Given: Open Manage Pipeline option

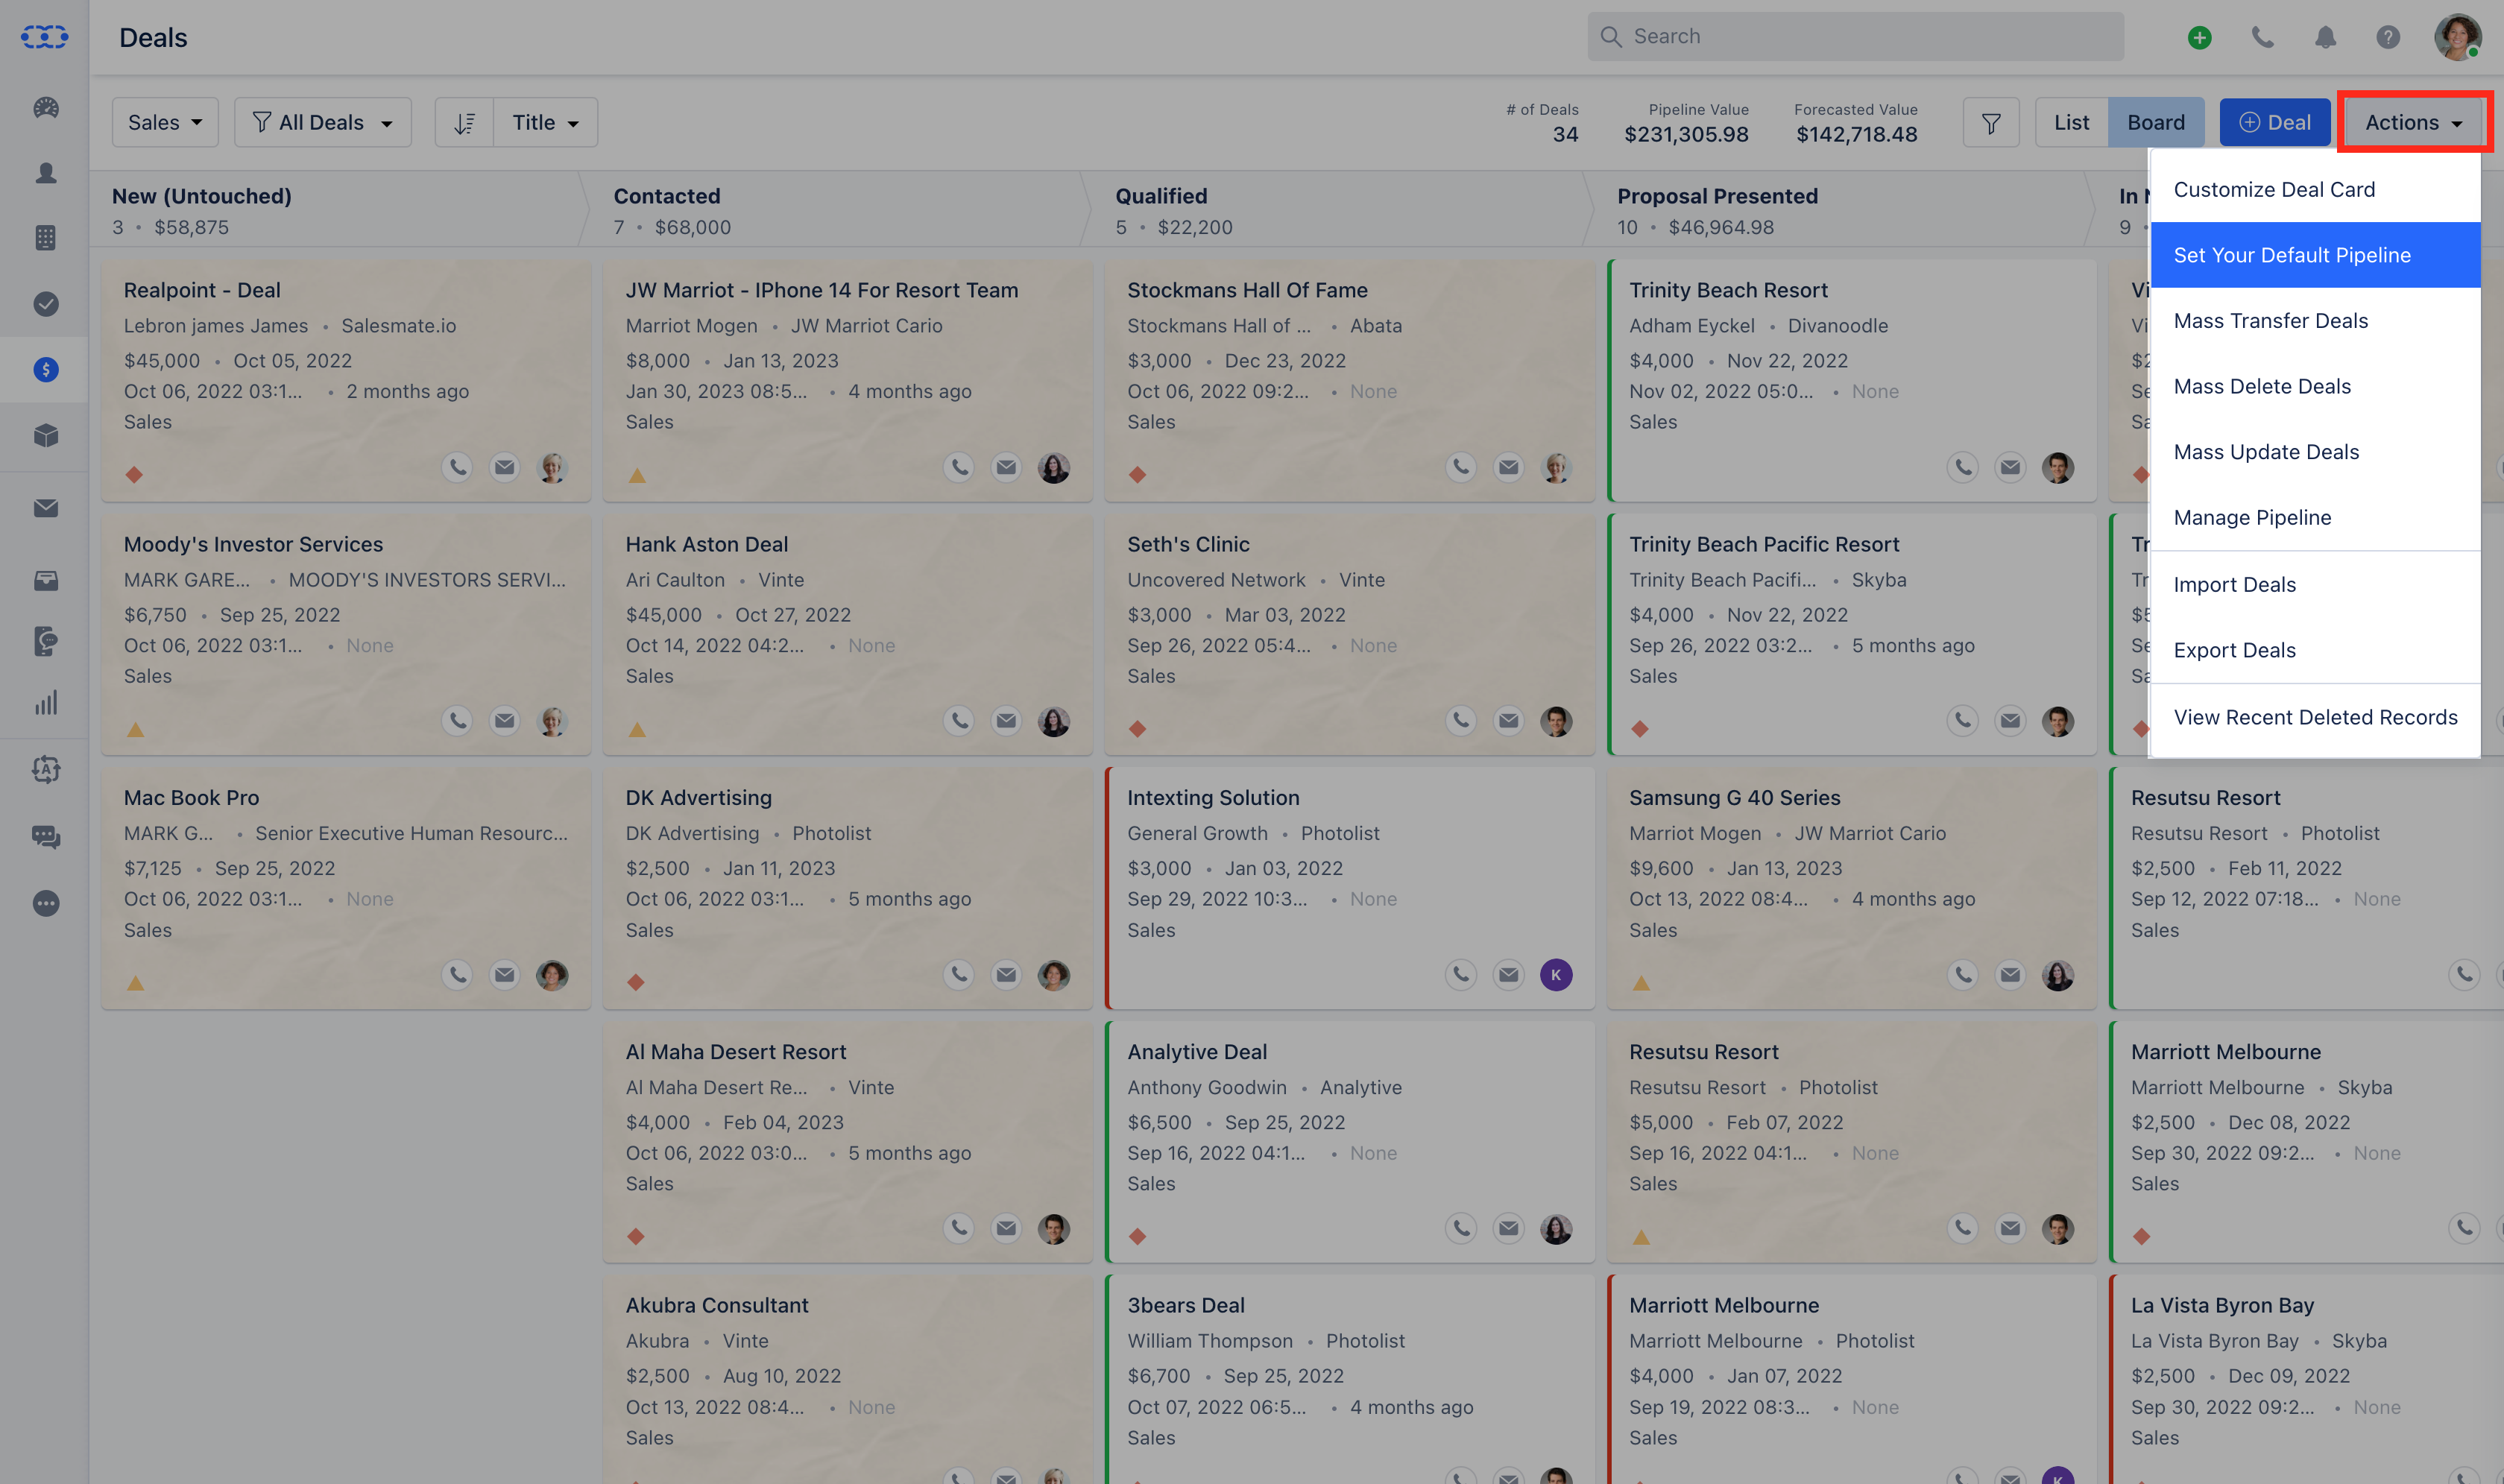Looking at the screenshot, I should tap(2315, 517).
